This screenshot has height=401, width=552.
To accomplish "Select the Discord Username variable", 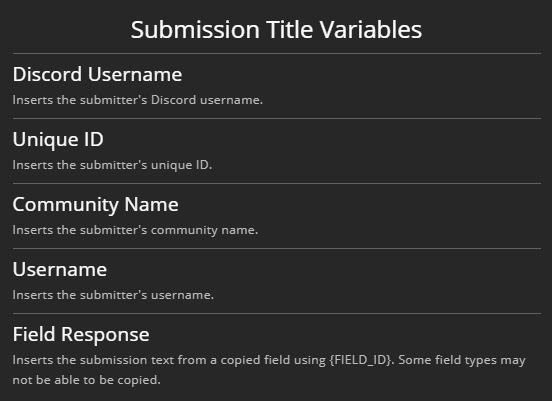I will (x=97, y=74).
